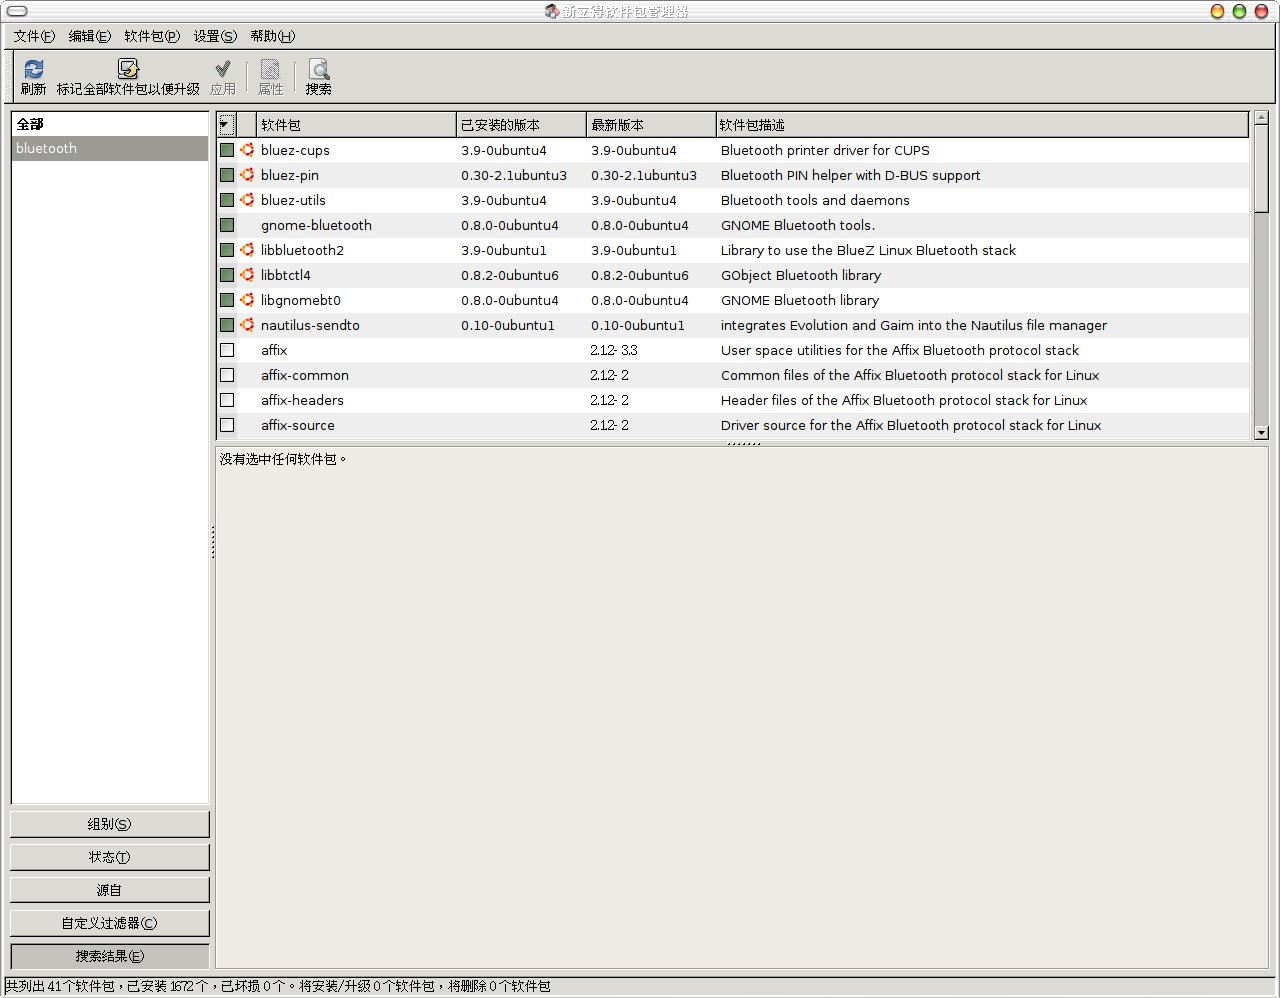Open the 软件包 menu
The image size is (1280, 998).
(x=152, y=36)
